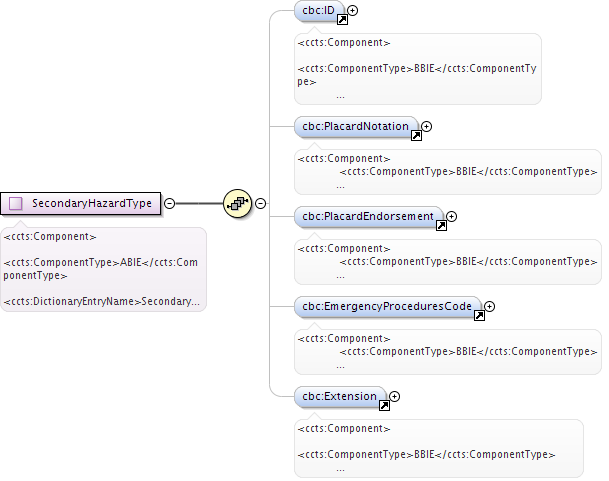The width and height of the screenshot is (609, 481).
Task: Click the reference arrow icon on cbc:ID
Action: pos(342,20)
